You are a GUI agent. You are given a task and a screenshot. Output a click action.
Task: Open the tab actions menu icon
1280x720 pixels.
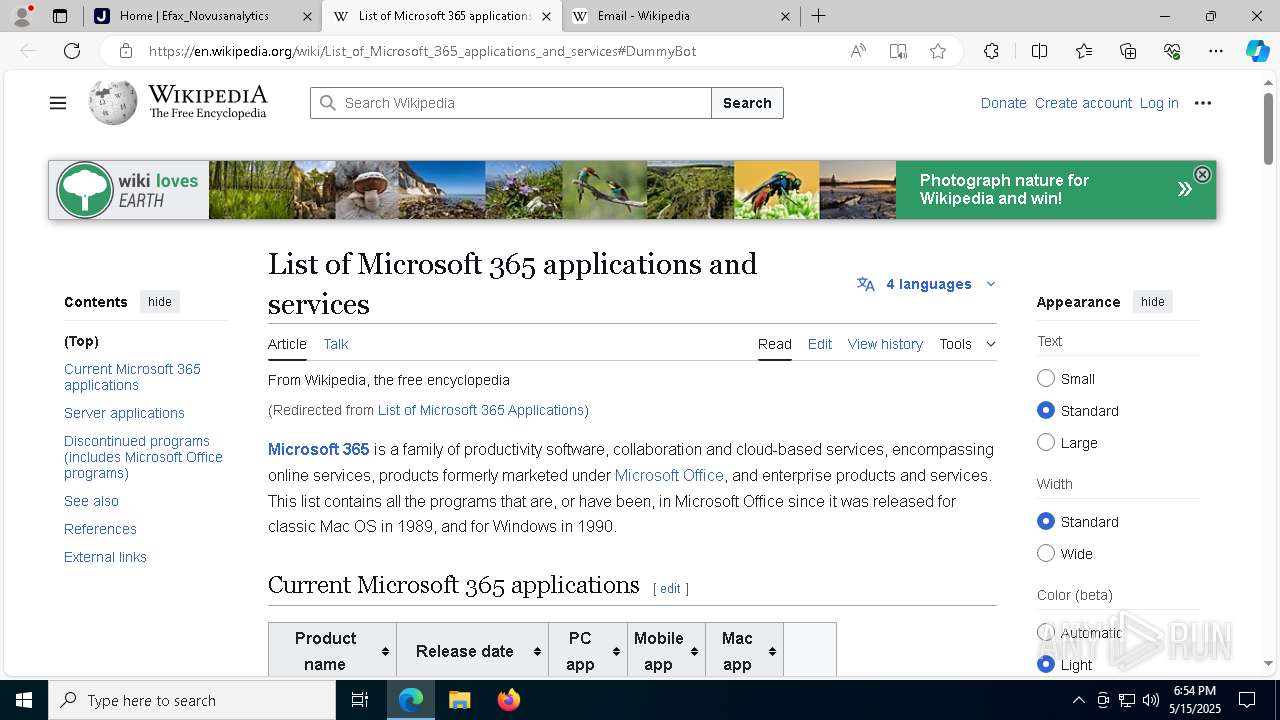click(60, 16)
